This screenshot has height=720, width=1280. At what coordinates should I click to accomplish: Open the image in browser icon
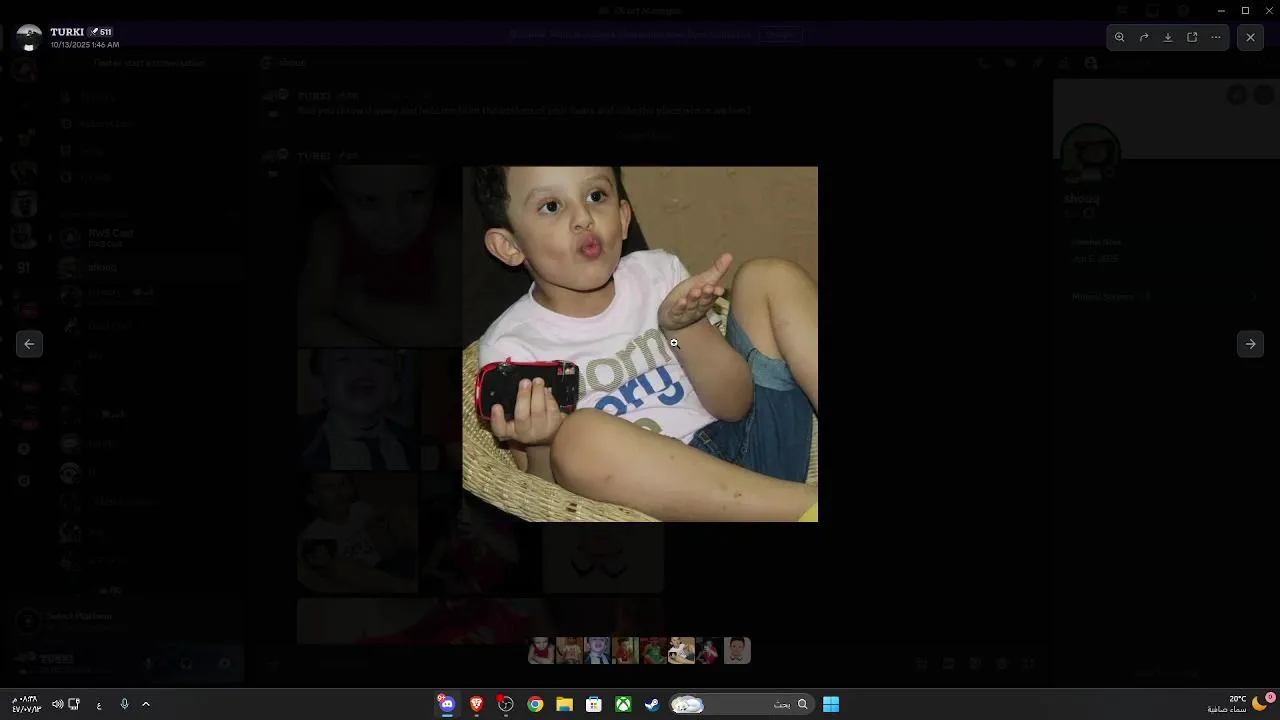point(1192,37)
